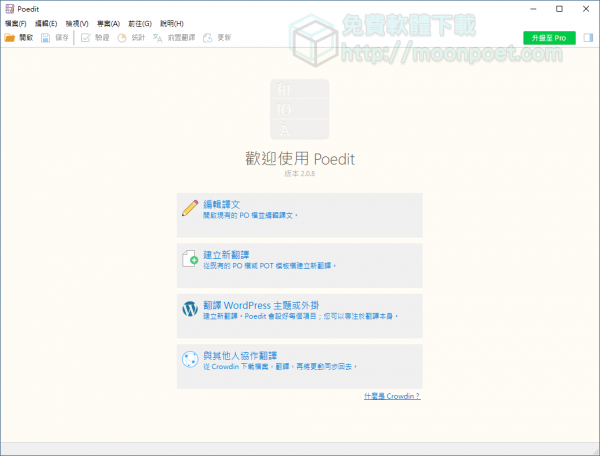Close the Poedit window
This screenshot has width=600, height=456.
[586, 9]
